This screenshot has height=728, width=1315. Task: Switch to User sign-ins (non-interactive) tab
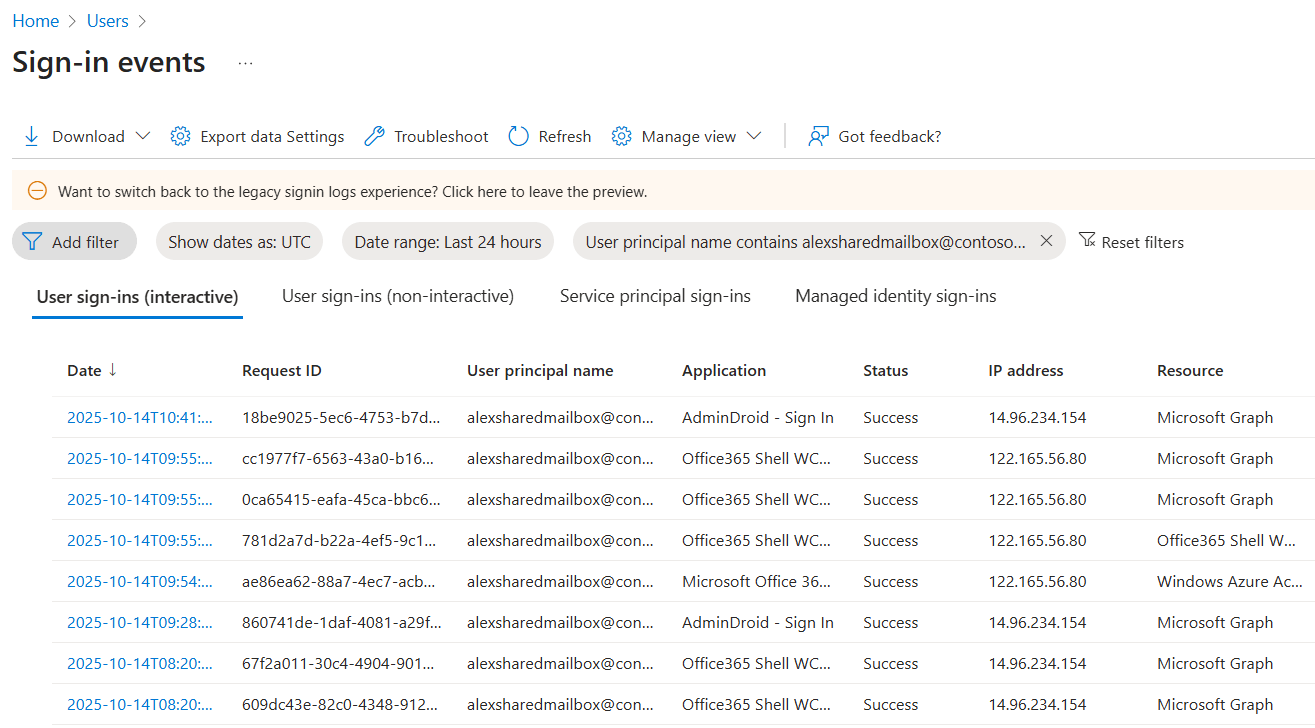[x=398, y=296]
